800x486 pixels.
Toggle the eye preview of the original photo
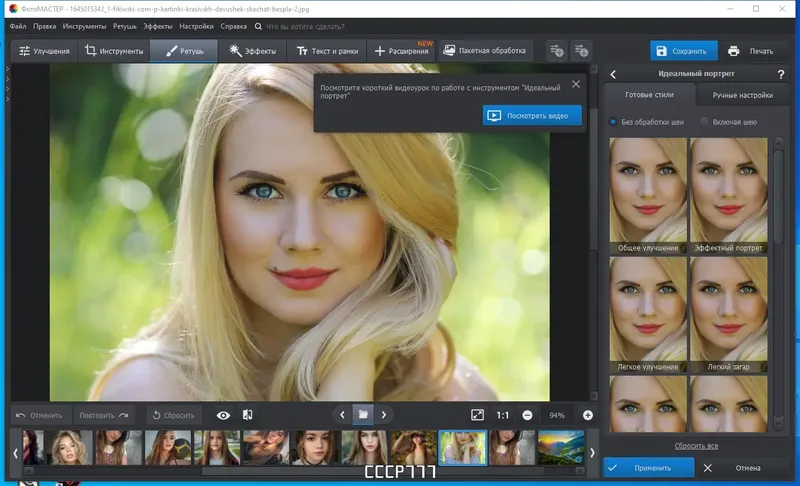(x=223, y=414)
